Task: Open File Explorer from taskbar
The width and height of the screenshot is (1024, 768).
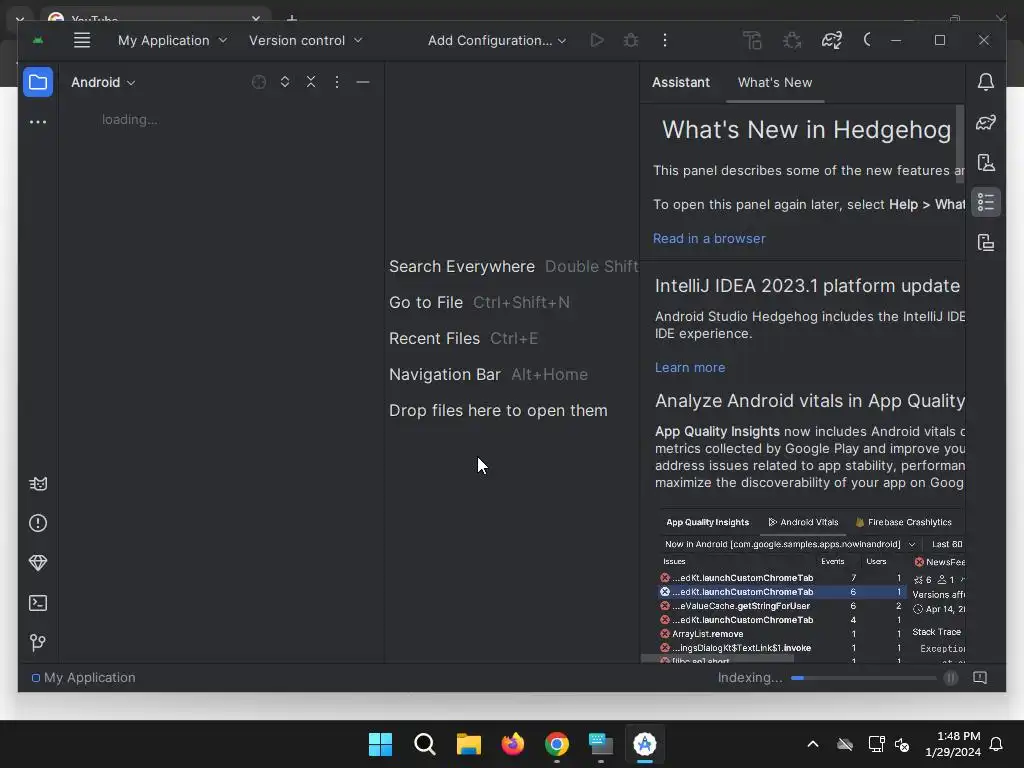Action: coord(468,744)
